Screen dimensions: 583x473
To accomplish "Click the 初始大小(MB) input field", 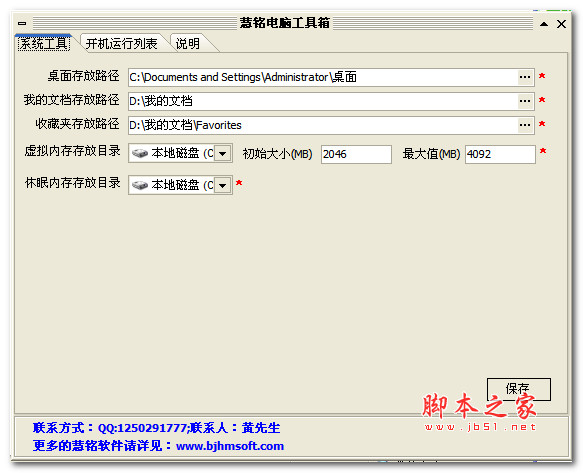I will tap(356, 154).
